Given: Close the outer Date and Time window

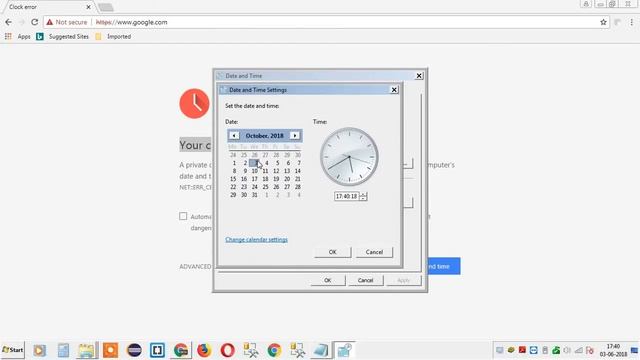Looking at the screenshot, I should point(419,76).
